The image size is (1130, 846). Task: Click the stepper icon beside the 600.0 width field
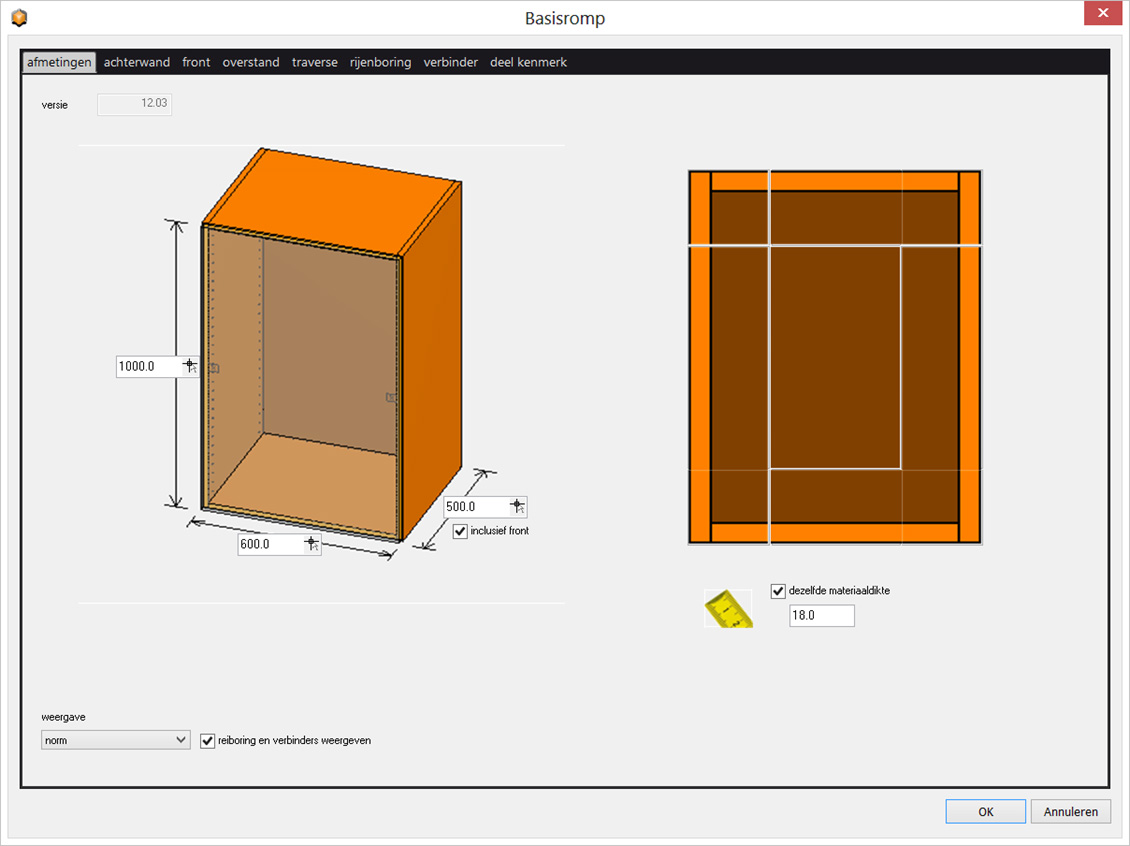coord(311,544)
